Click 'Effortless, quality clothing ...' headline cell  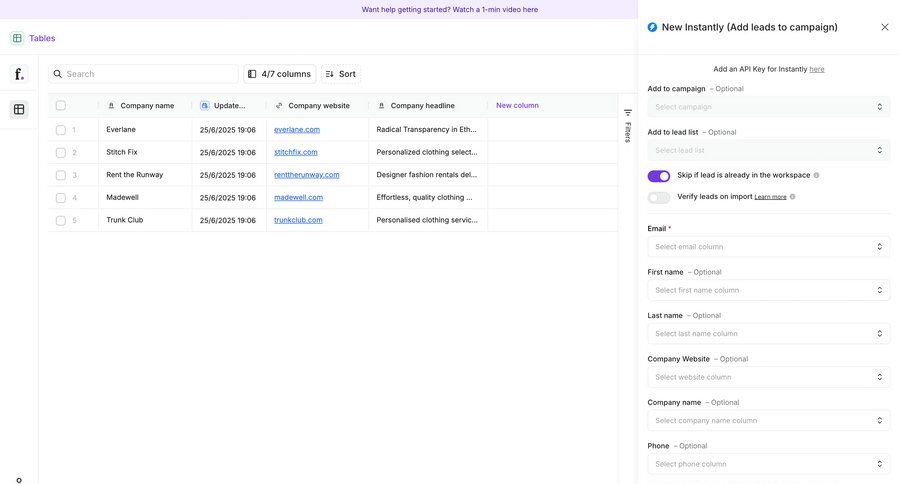coord(428,198)
